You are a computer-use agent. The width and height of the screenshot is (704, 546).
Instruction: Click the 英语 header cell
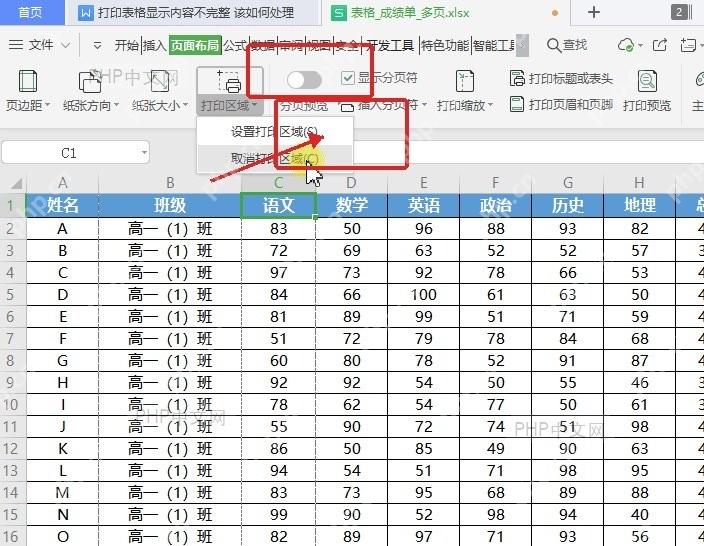tap(423, 205)
